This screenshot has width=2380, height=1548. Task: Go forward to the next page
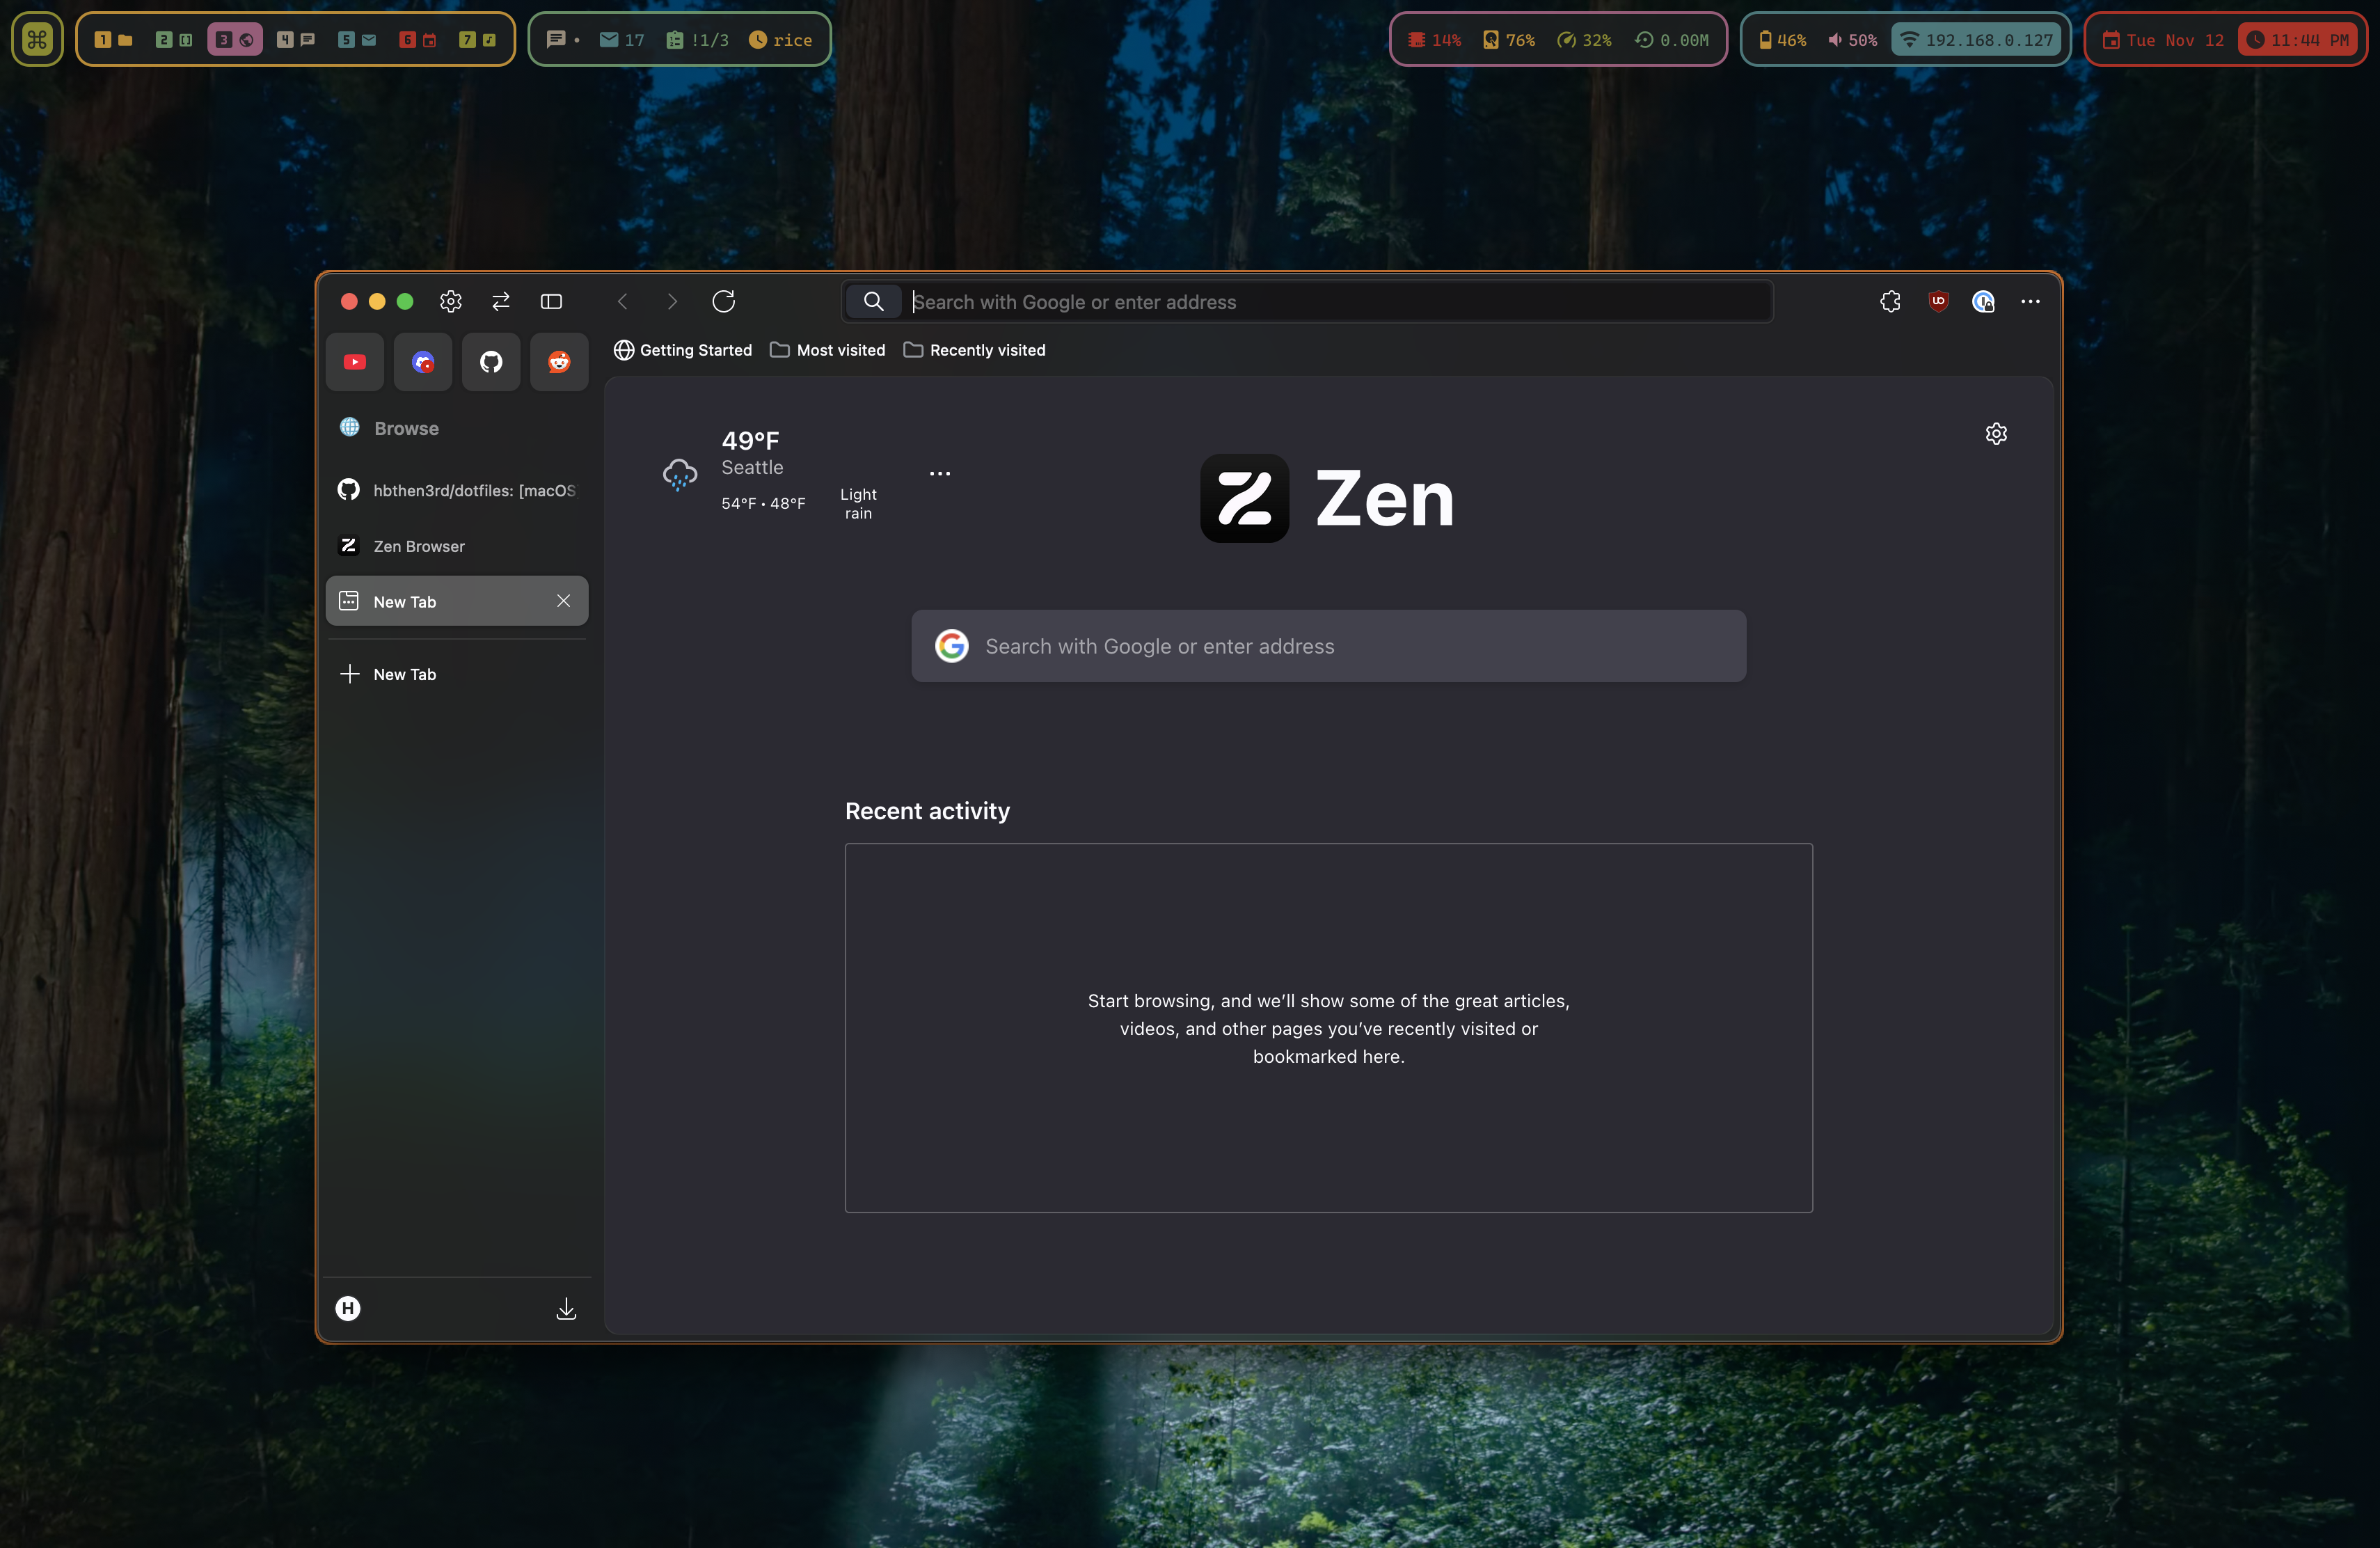point(672,301)
